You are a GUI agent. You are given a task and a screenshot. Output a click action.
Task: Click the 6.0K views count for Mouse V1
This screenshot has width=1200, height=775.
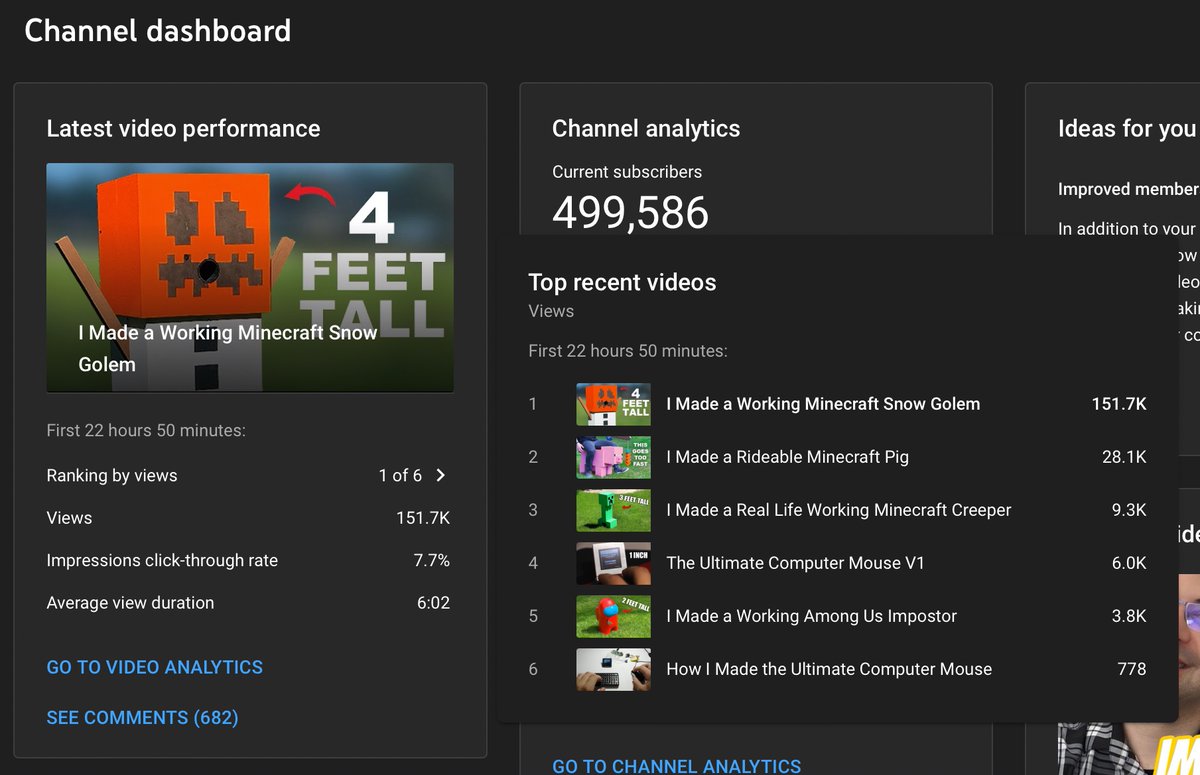point(1129,563)
